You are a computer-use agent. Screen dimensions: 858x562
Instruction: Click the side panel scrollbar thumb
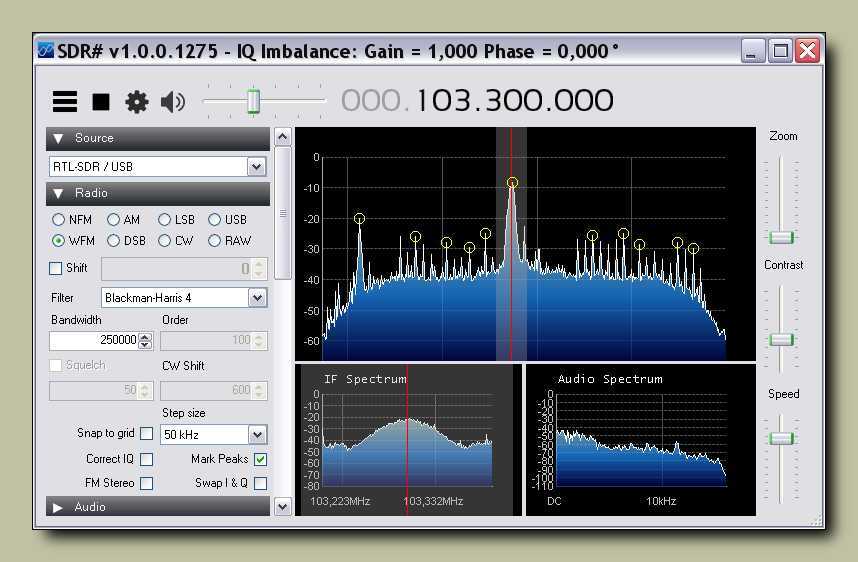(282, 213)
